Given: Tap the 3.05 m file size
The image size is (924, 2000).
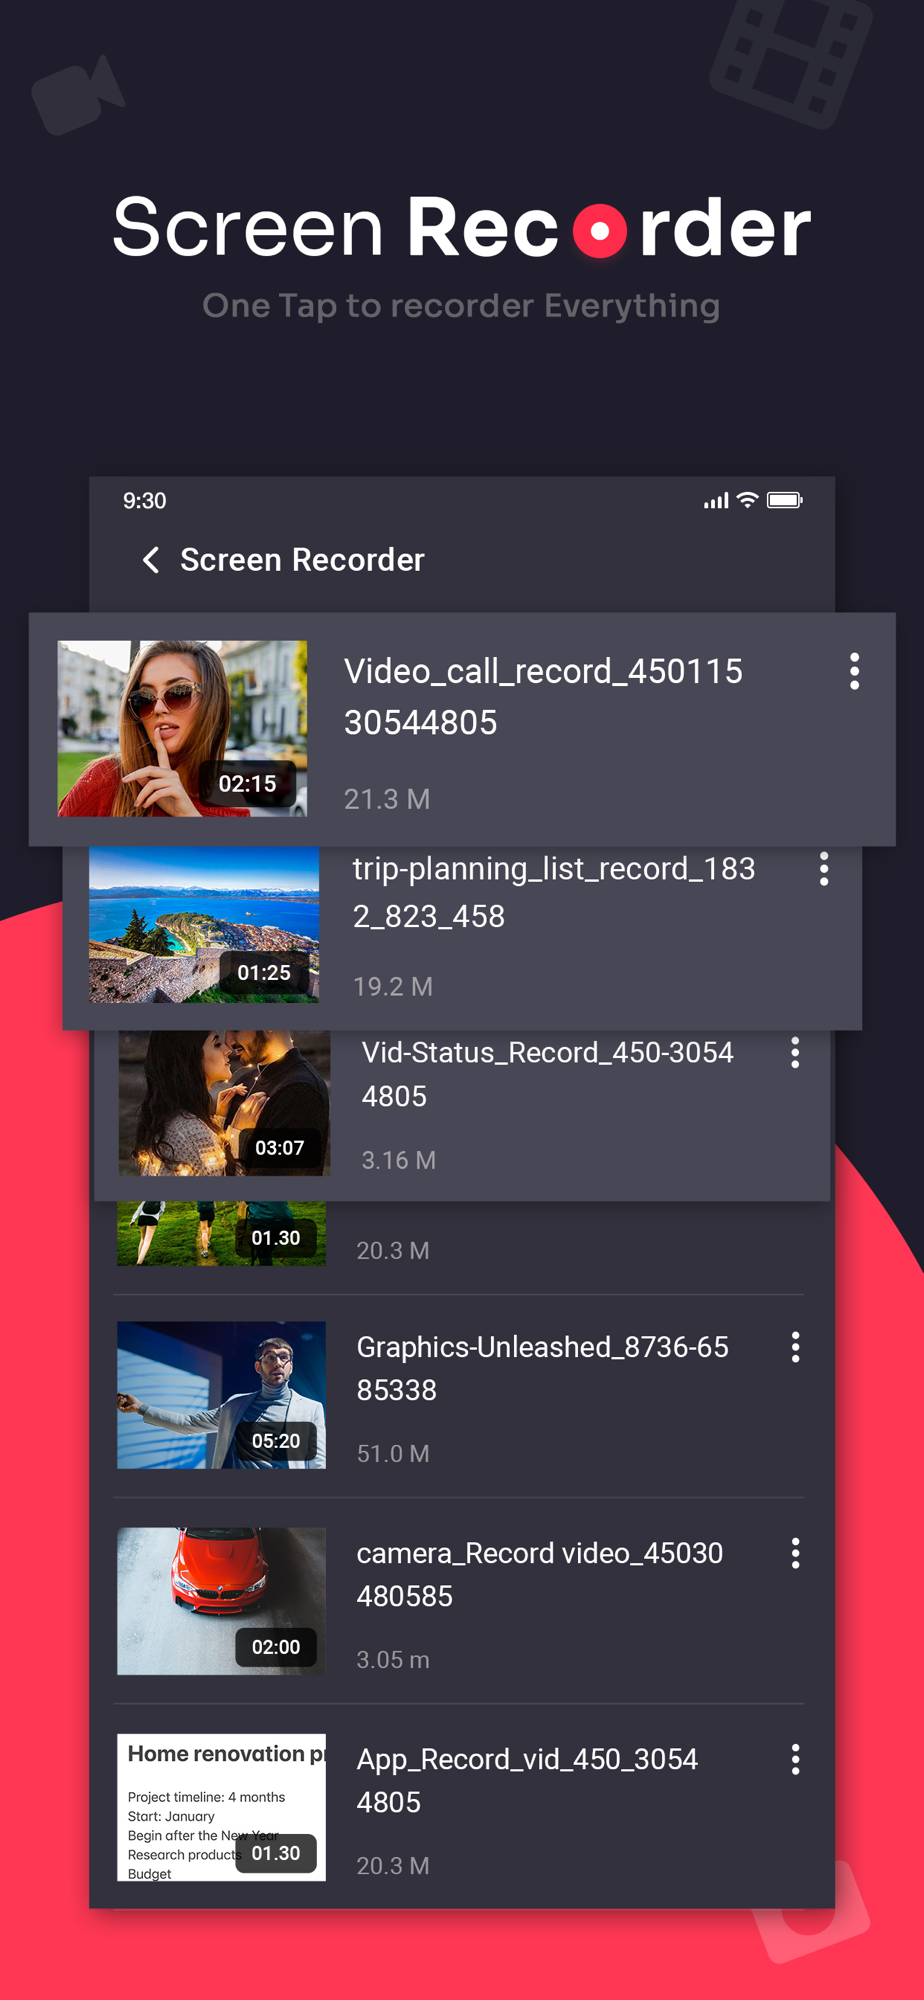Looking at the screenshot, I should click(x=393, y=1660).
